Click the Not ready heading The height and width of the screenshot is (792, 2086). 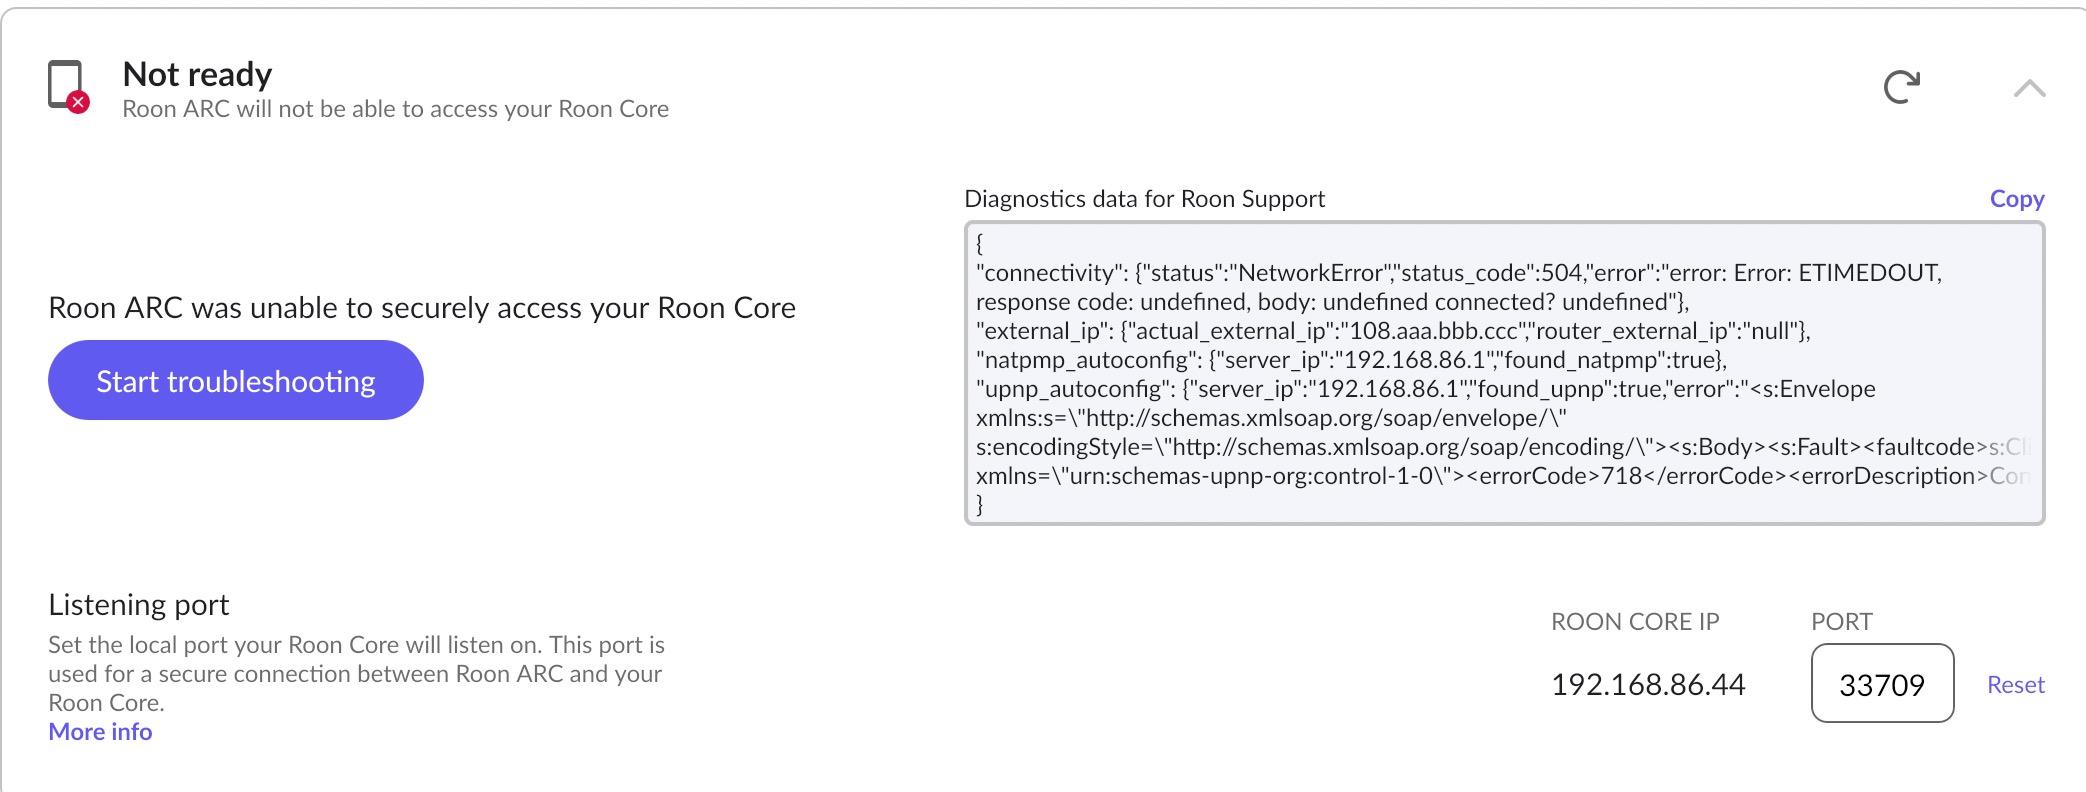point(197,74)
